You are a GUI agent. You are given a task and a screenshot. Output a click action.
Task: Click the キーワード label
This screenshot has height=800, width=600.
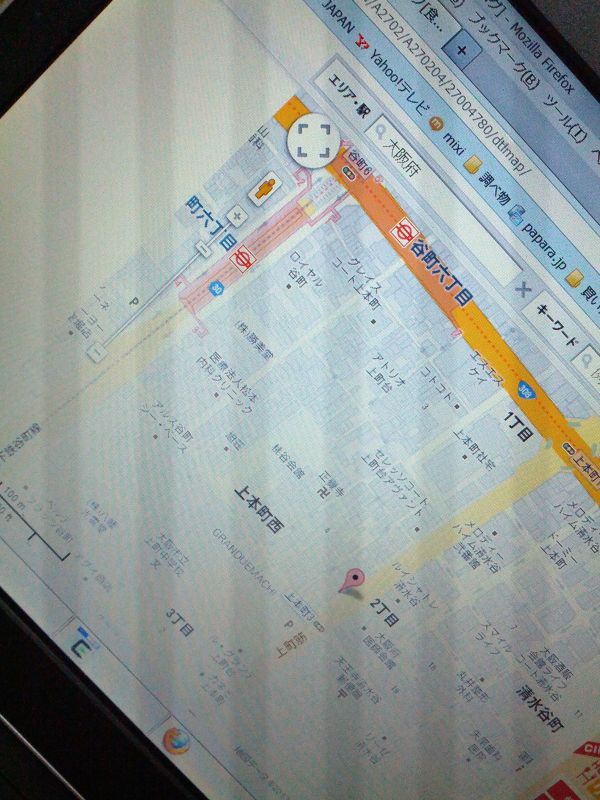[x=557, y=326]
